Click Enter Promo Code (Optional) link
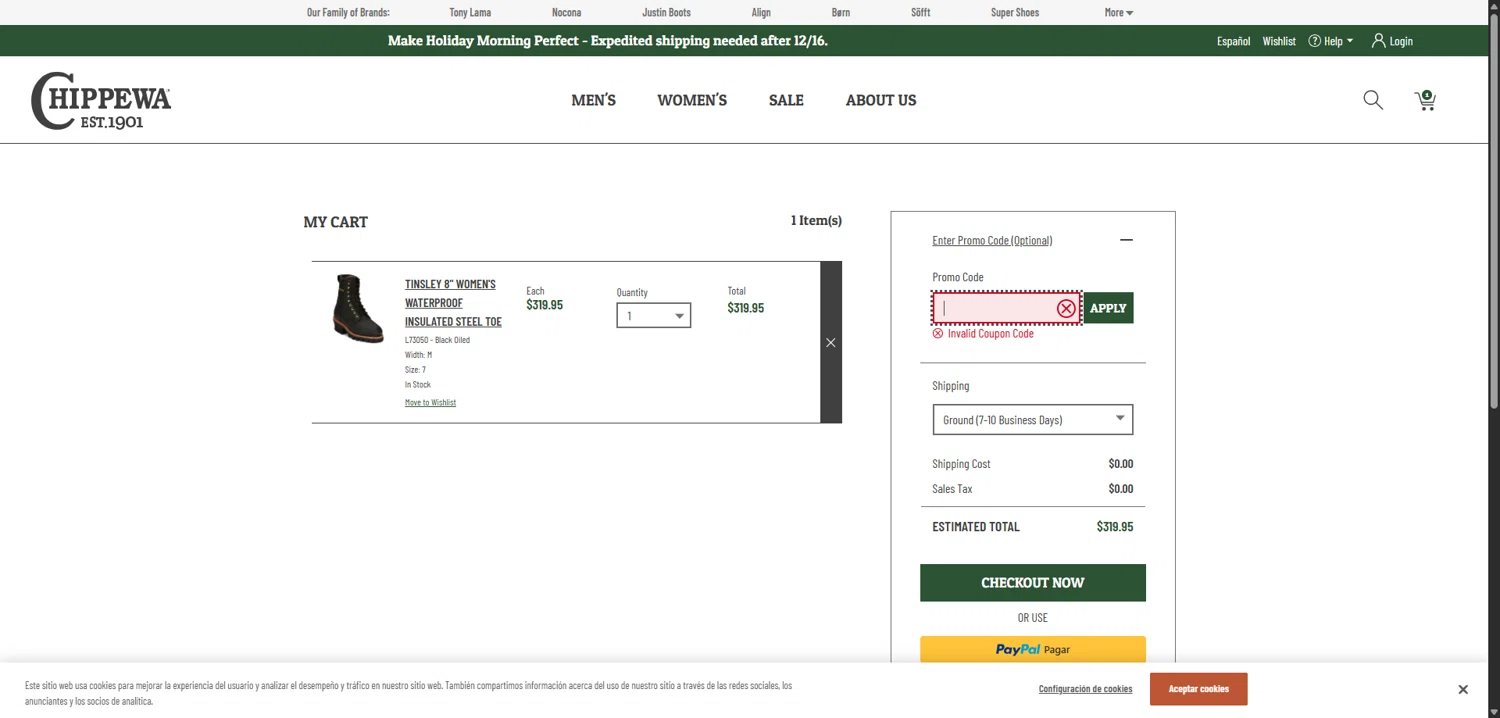1500x718 pixels. 992,240
